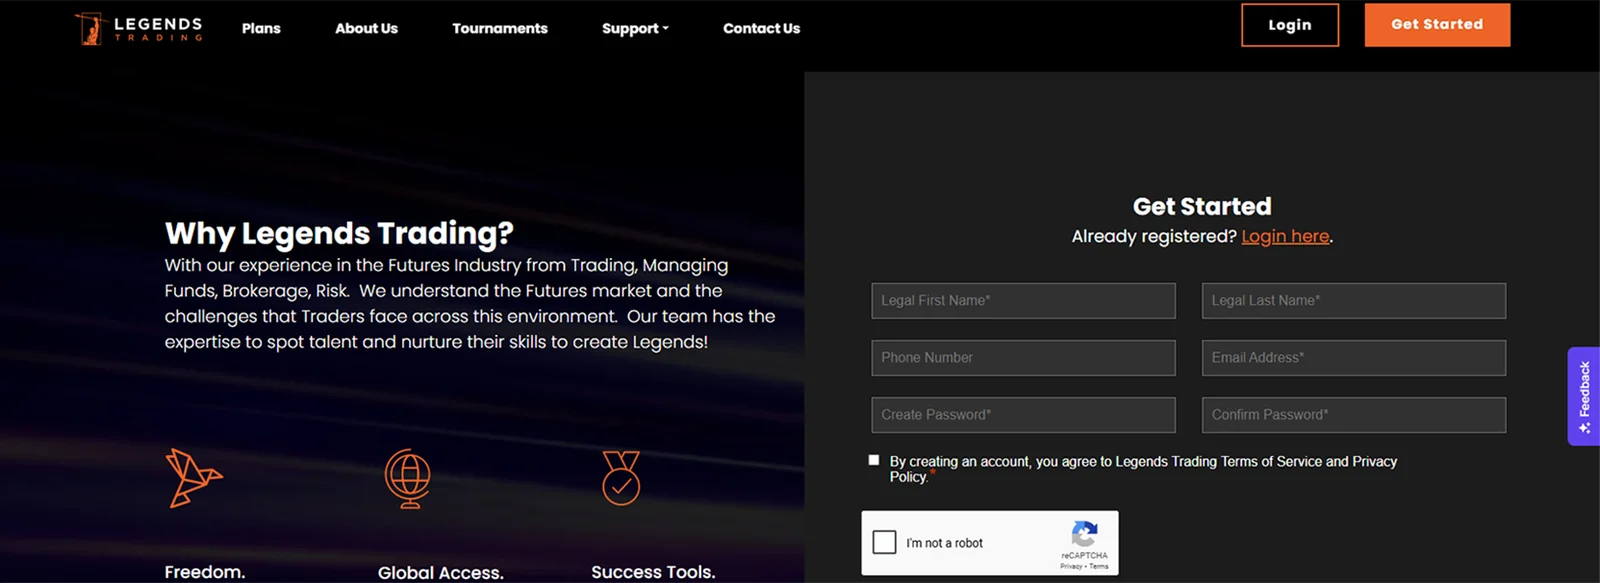Open the Plans menu item
1600x583 pixels.
261,28
